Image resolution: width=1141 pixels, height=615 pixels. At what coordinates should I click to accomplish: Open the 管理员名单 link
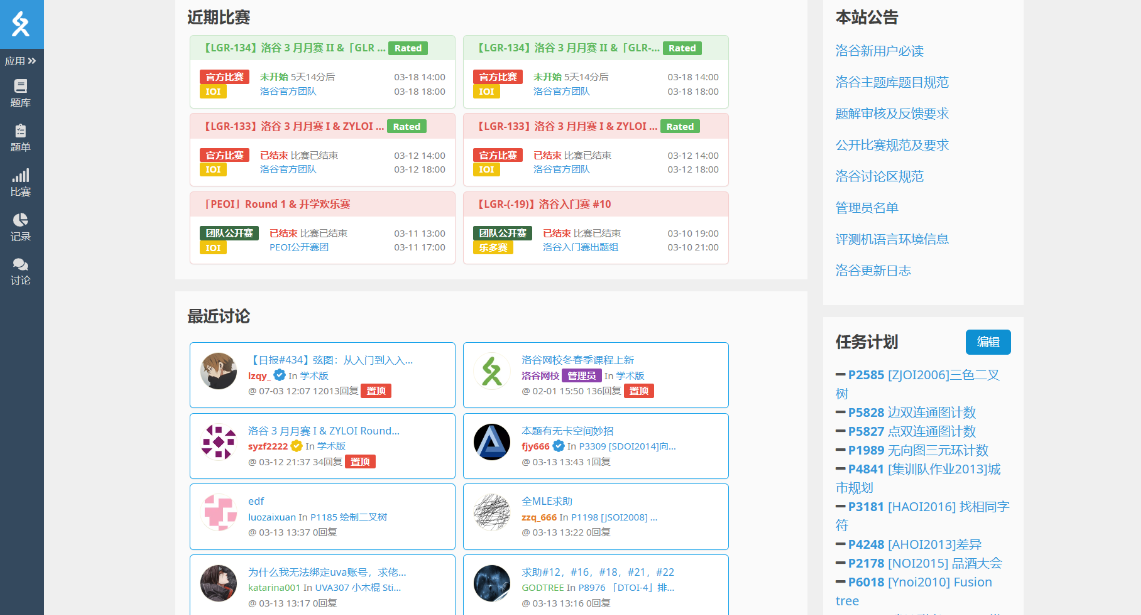point(867,208)
